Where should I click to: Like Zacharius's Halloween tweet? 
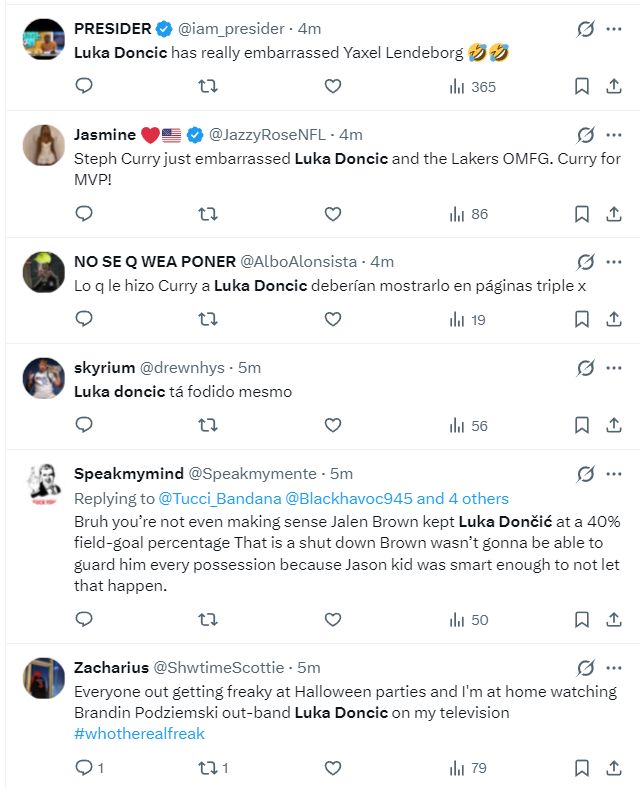[x=333, y=768]
